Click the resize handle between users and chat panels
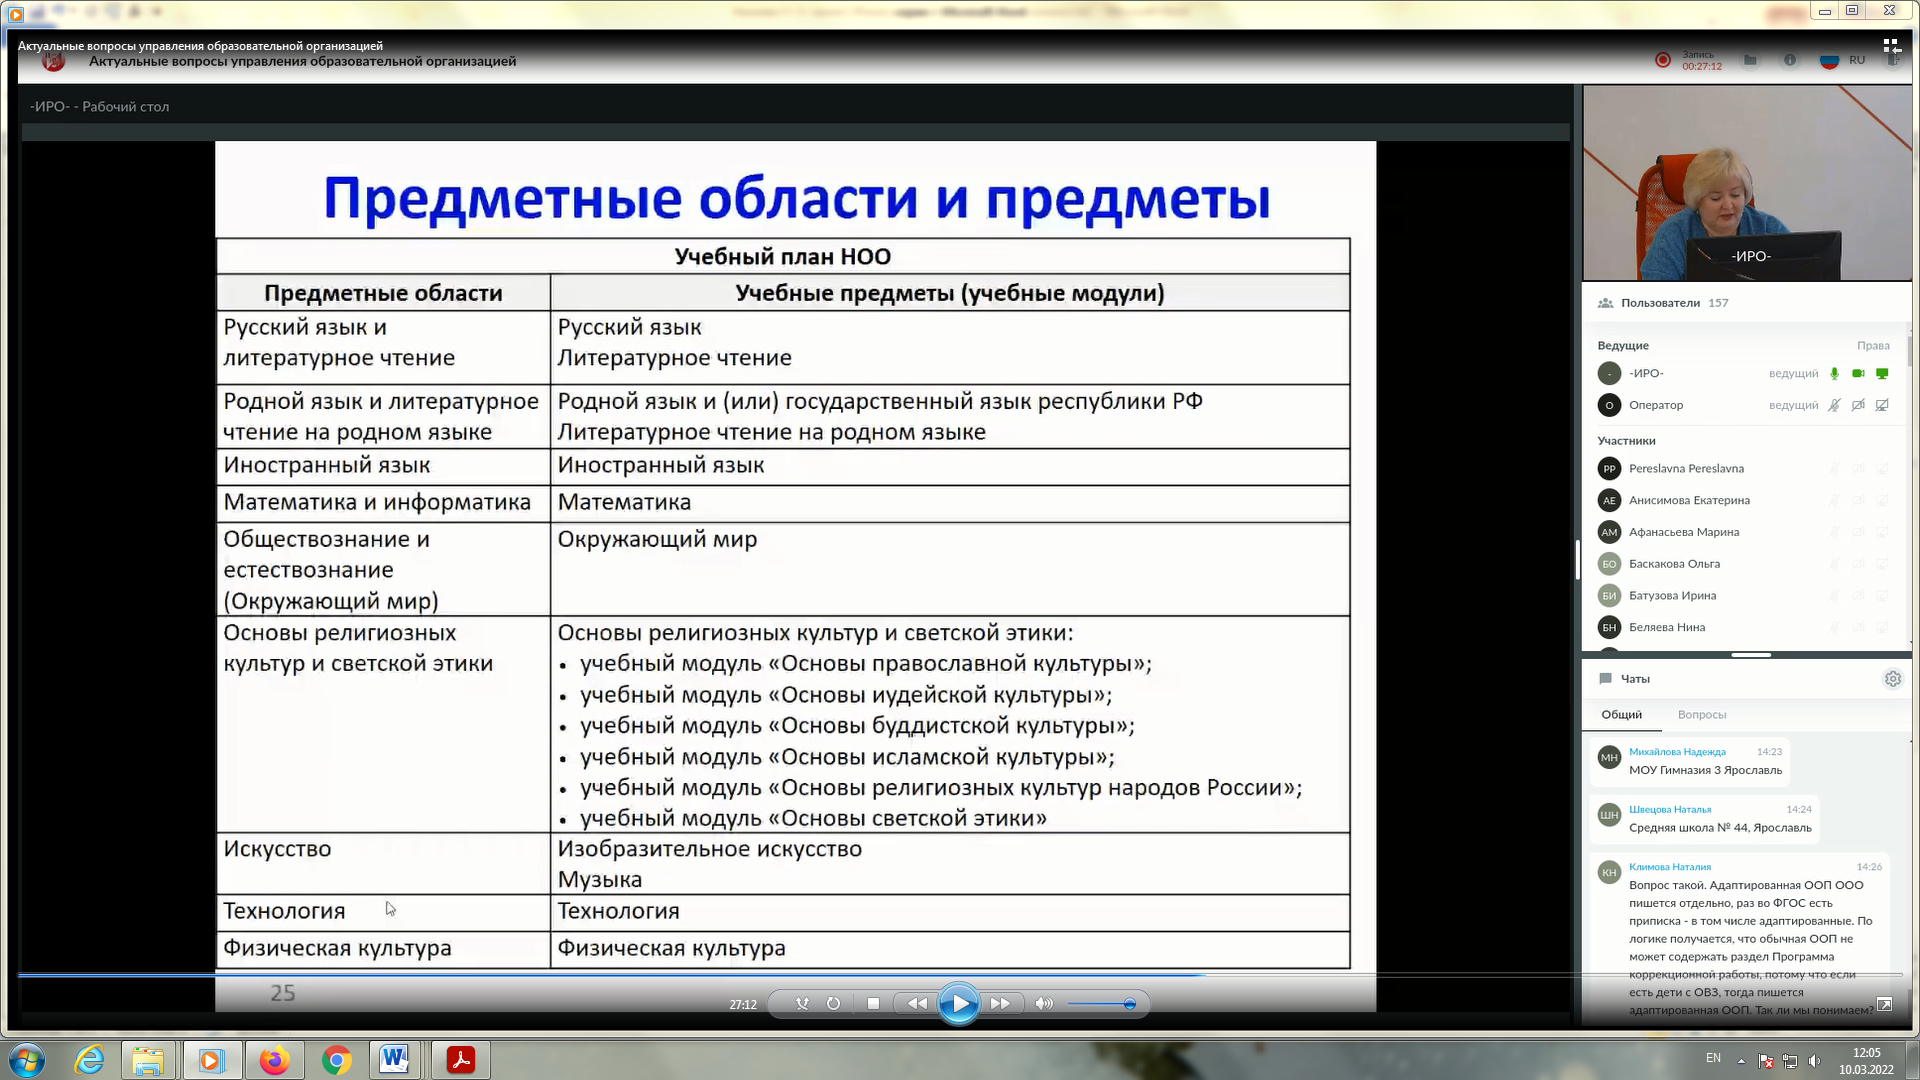 point(1750,655)
